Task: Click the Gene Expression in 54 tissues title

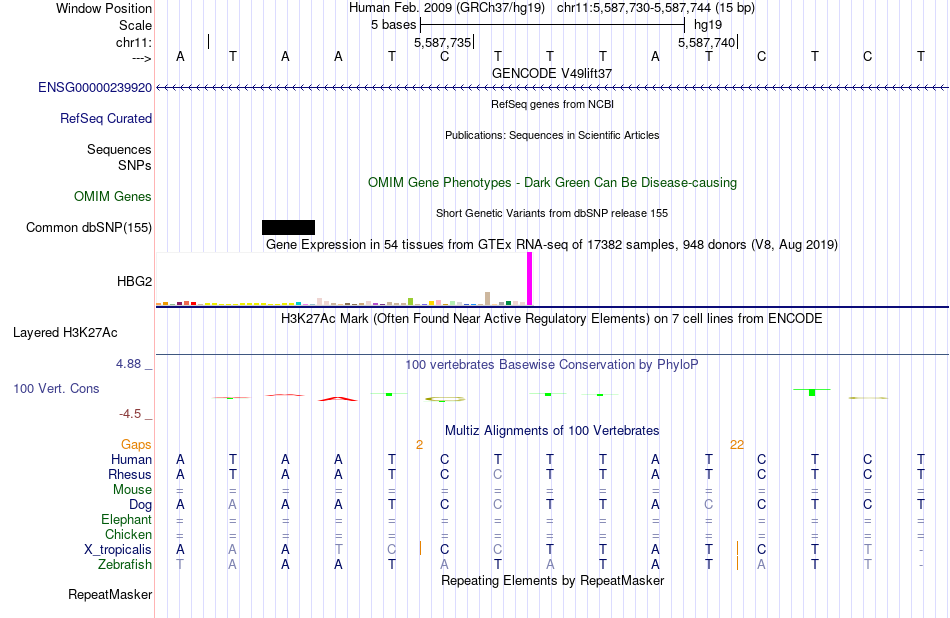Action: 552,245
